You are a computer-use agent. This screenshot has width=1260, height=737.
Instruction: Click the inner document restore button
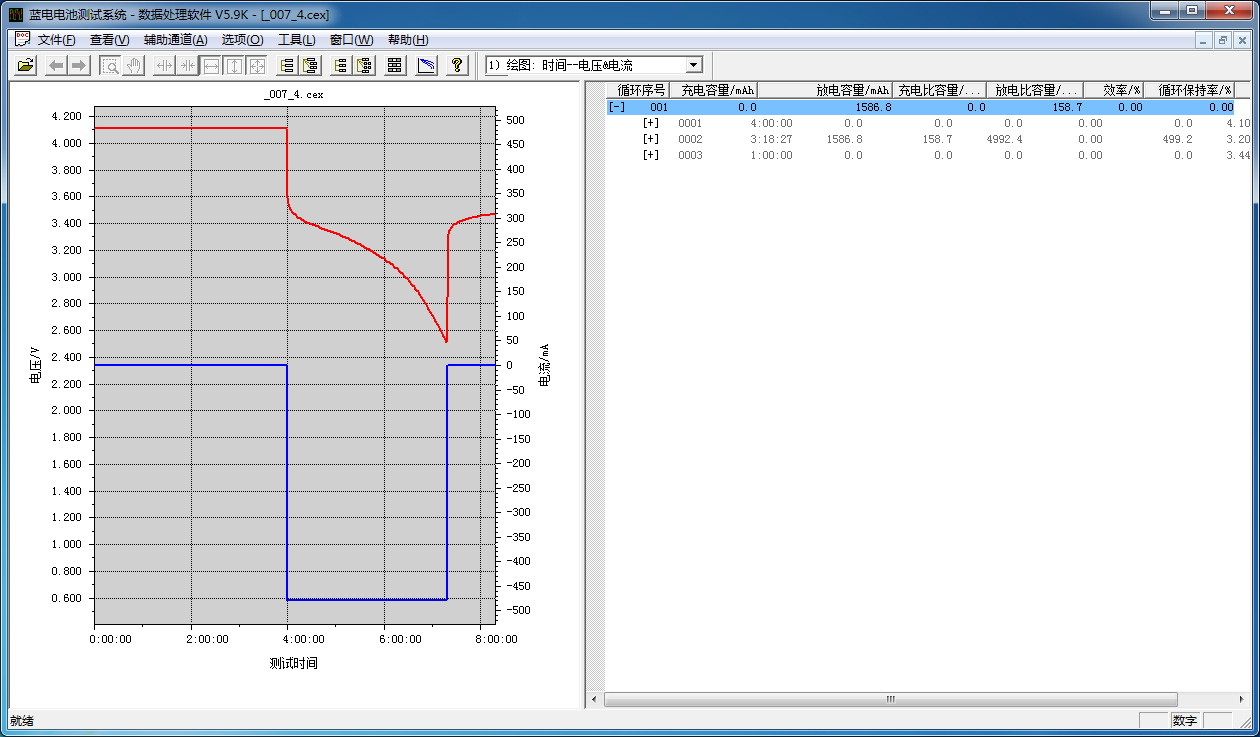1223,40
